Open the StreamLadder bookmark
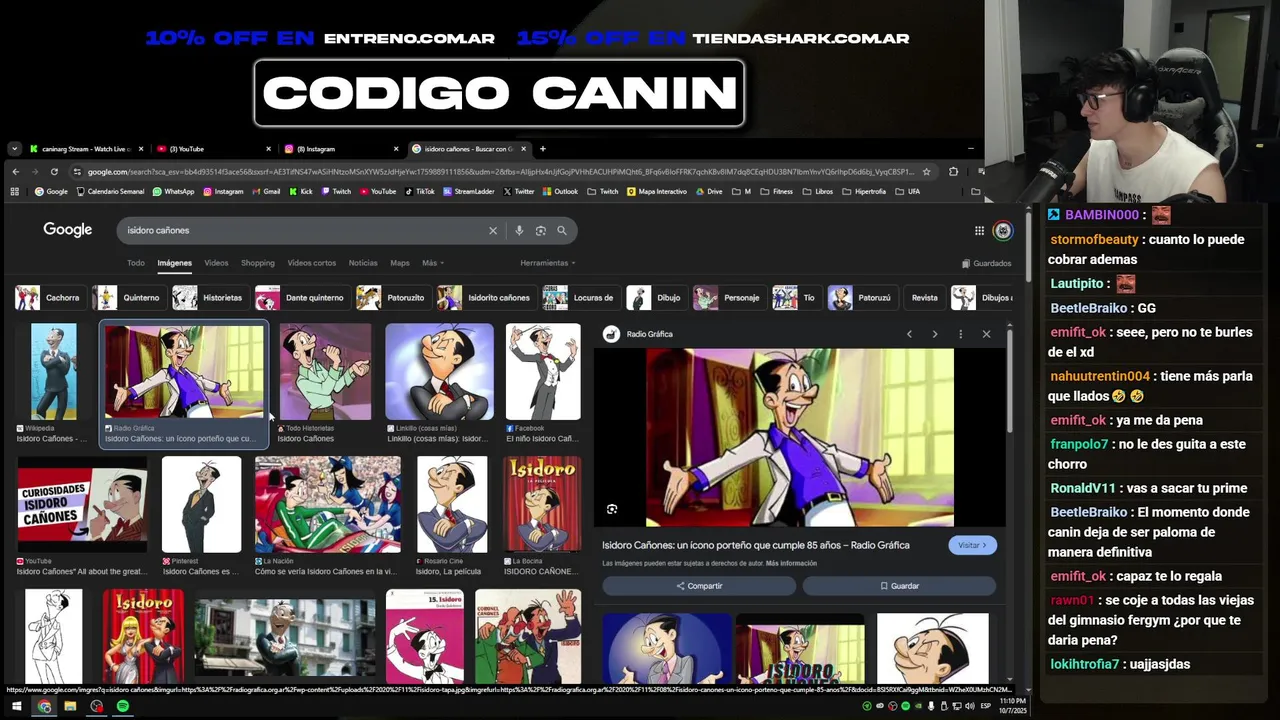Viewport: 1280px width, 720px height. [469, 191]
